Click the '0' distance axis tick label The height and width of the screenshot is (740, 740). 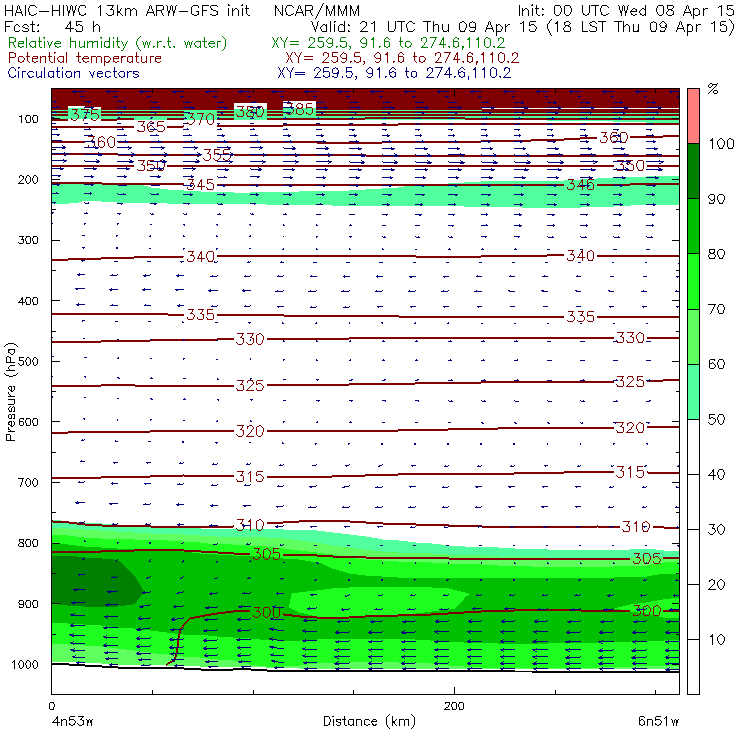52,706
